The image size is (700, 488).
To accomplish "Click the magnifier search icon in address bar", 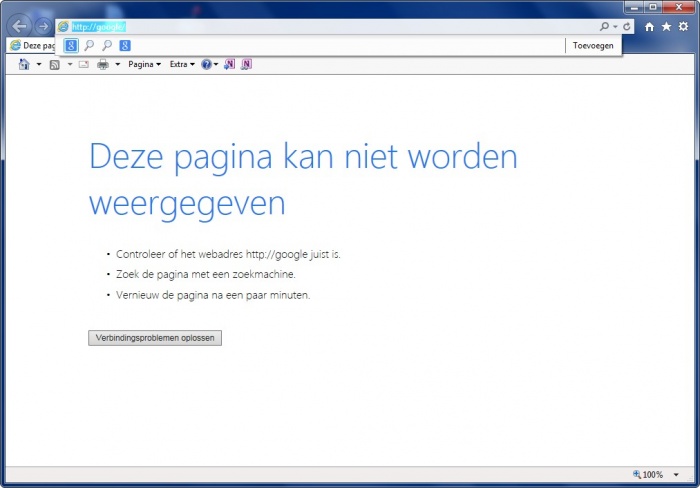I will click(604, 27).
